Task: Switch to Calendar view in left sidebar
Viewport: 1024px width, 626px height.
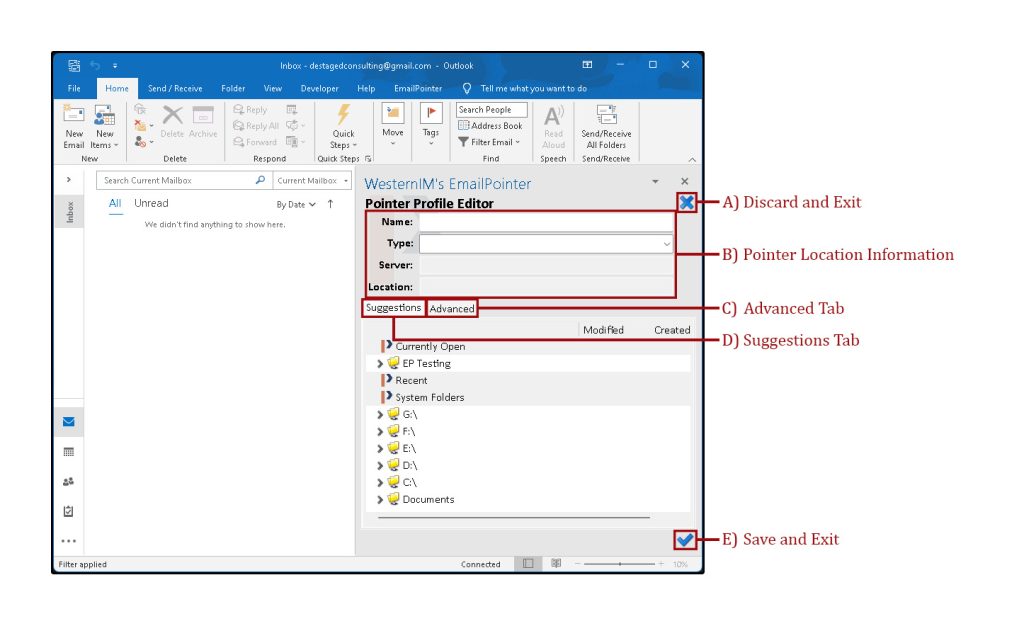Action: [x=68, y=452]
